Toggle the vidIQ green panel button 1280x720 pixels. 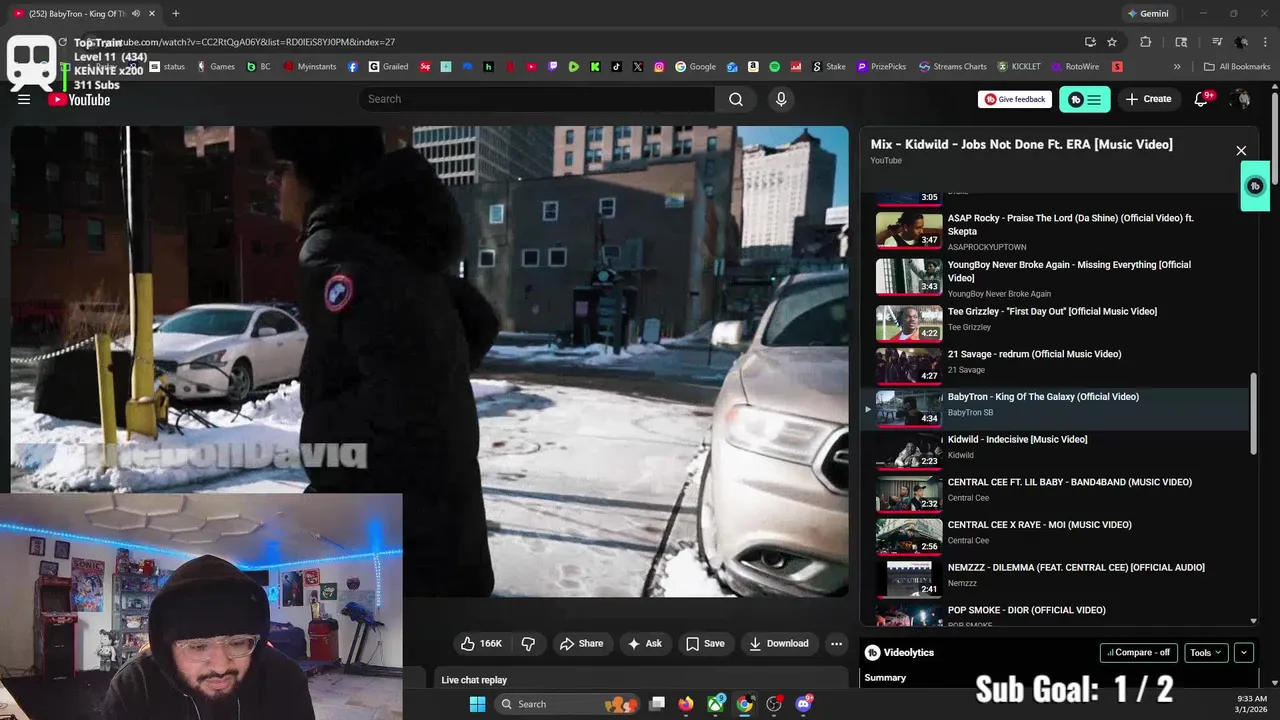click(1085, 99)
